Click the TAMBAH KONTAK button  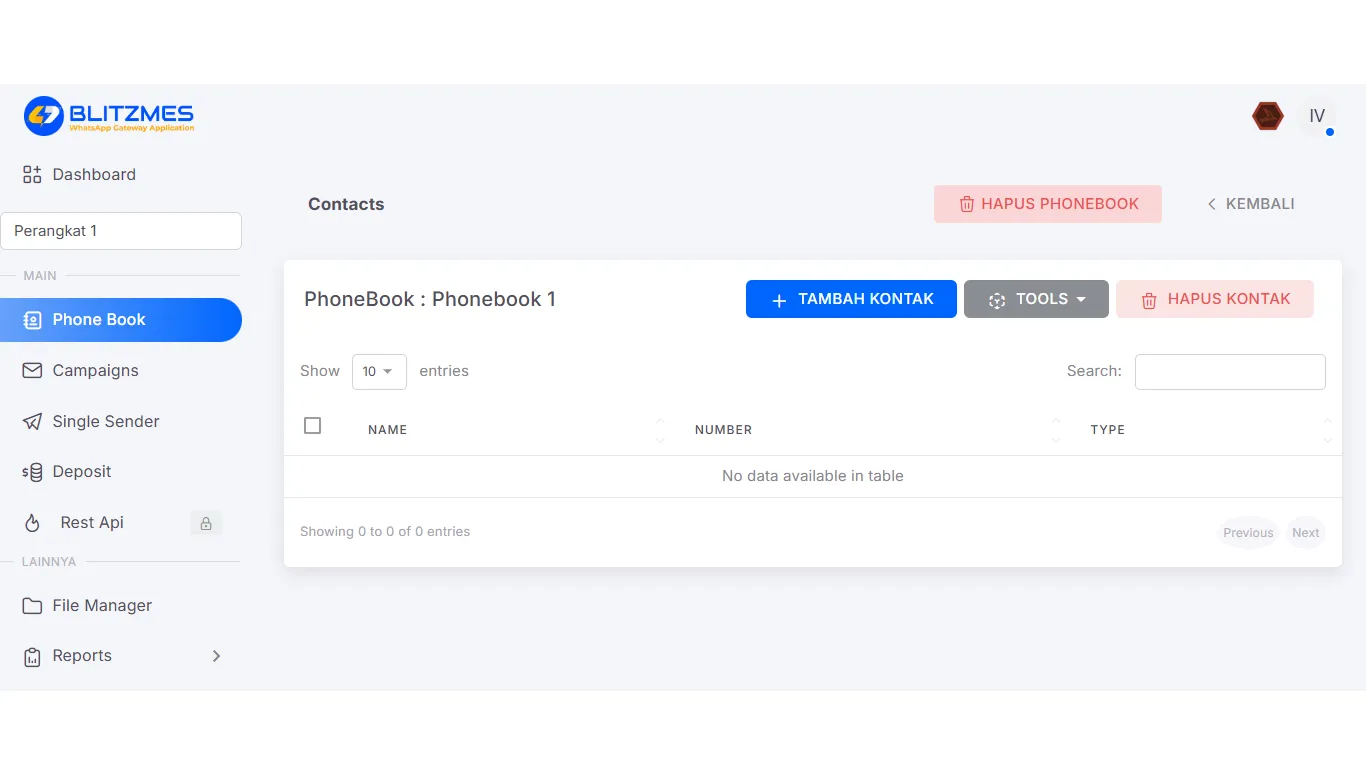[851, 299]
